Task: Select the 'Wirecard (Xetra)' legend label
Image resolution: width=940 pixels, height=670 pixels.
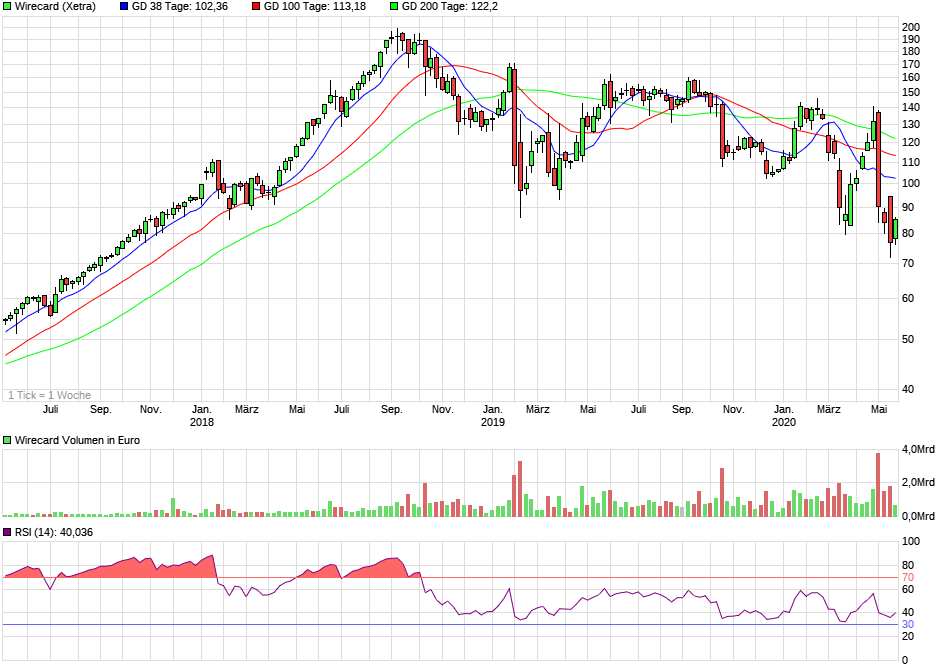Action: tap(55, 7)
